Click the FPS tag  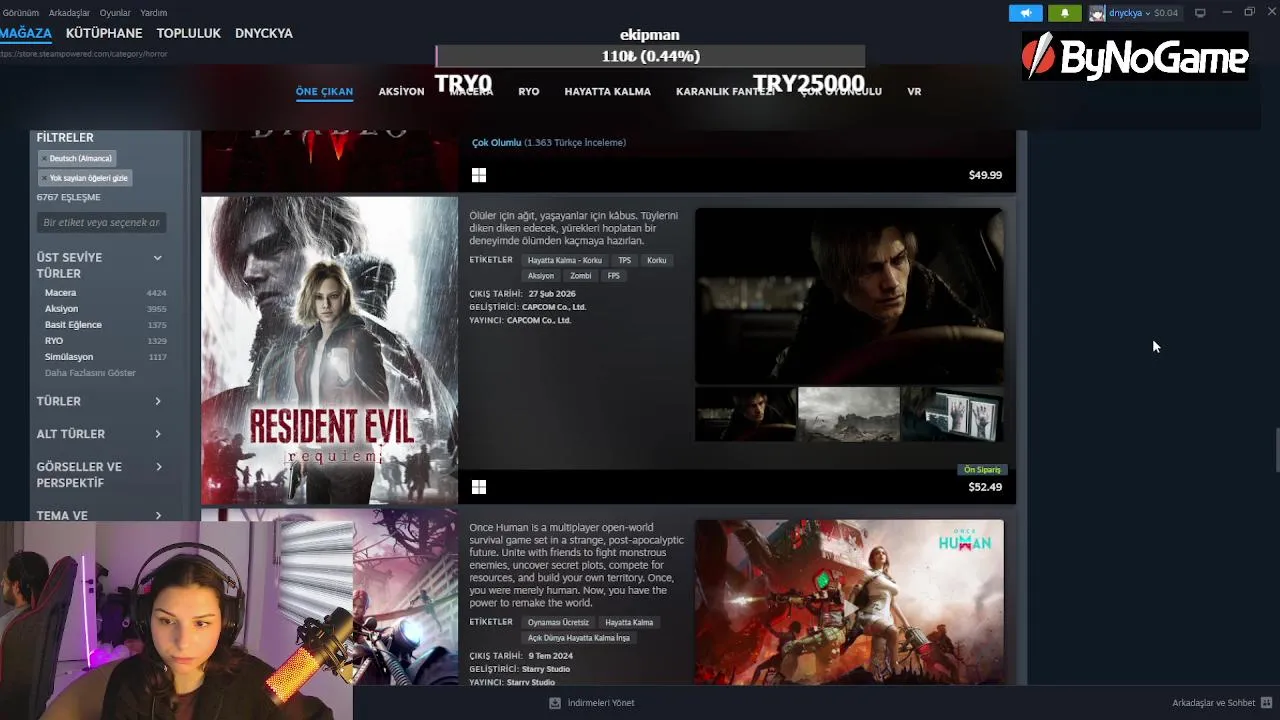pyautogui.click(x=613, y=276)
